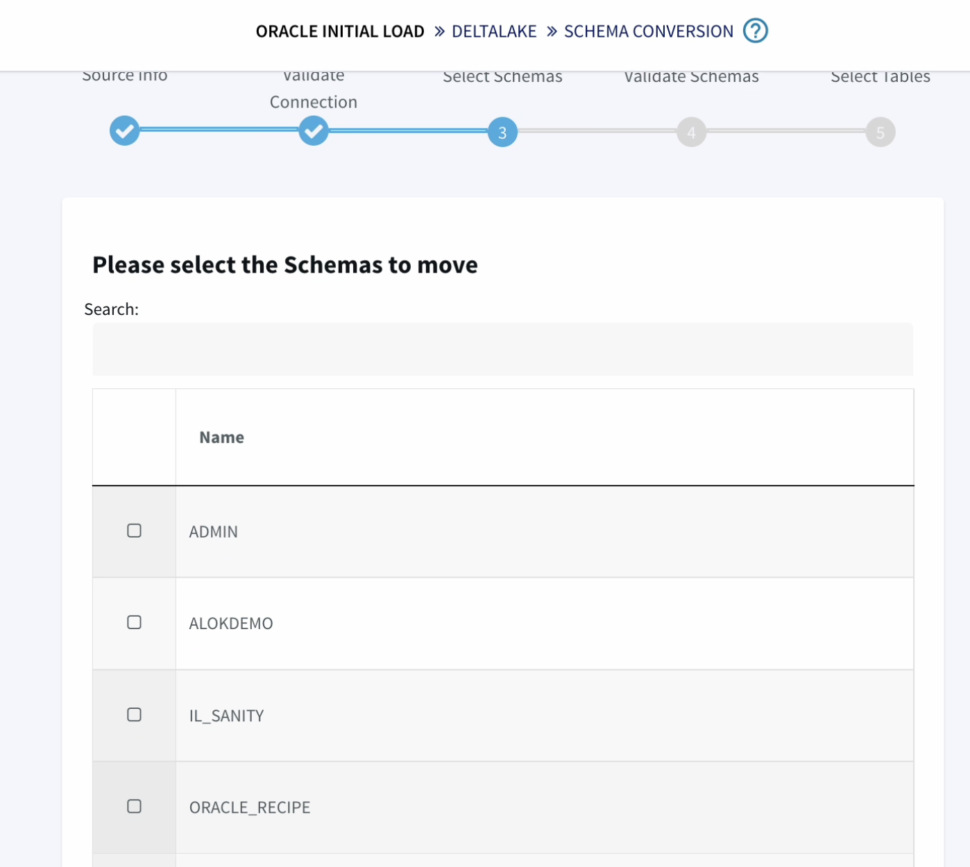
Task: Tick the checkbox for the ADMIN schema
Action: click(x=134, y=531)
